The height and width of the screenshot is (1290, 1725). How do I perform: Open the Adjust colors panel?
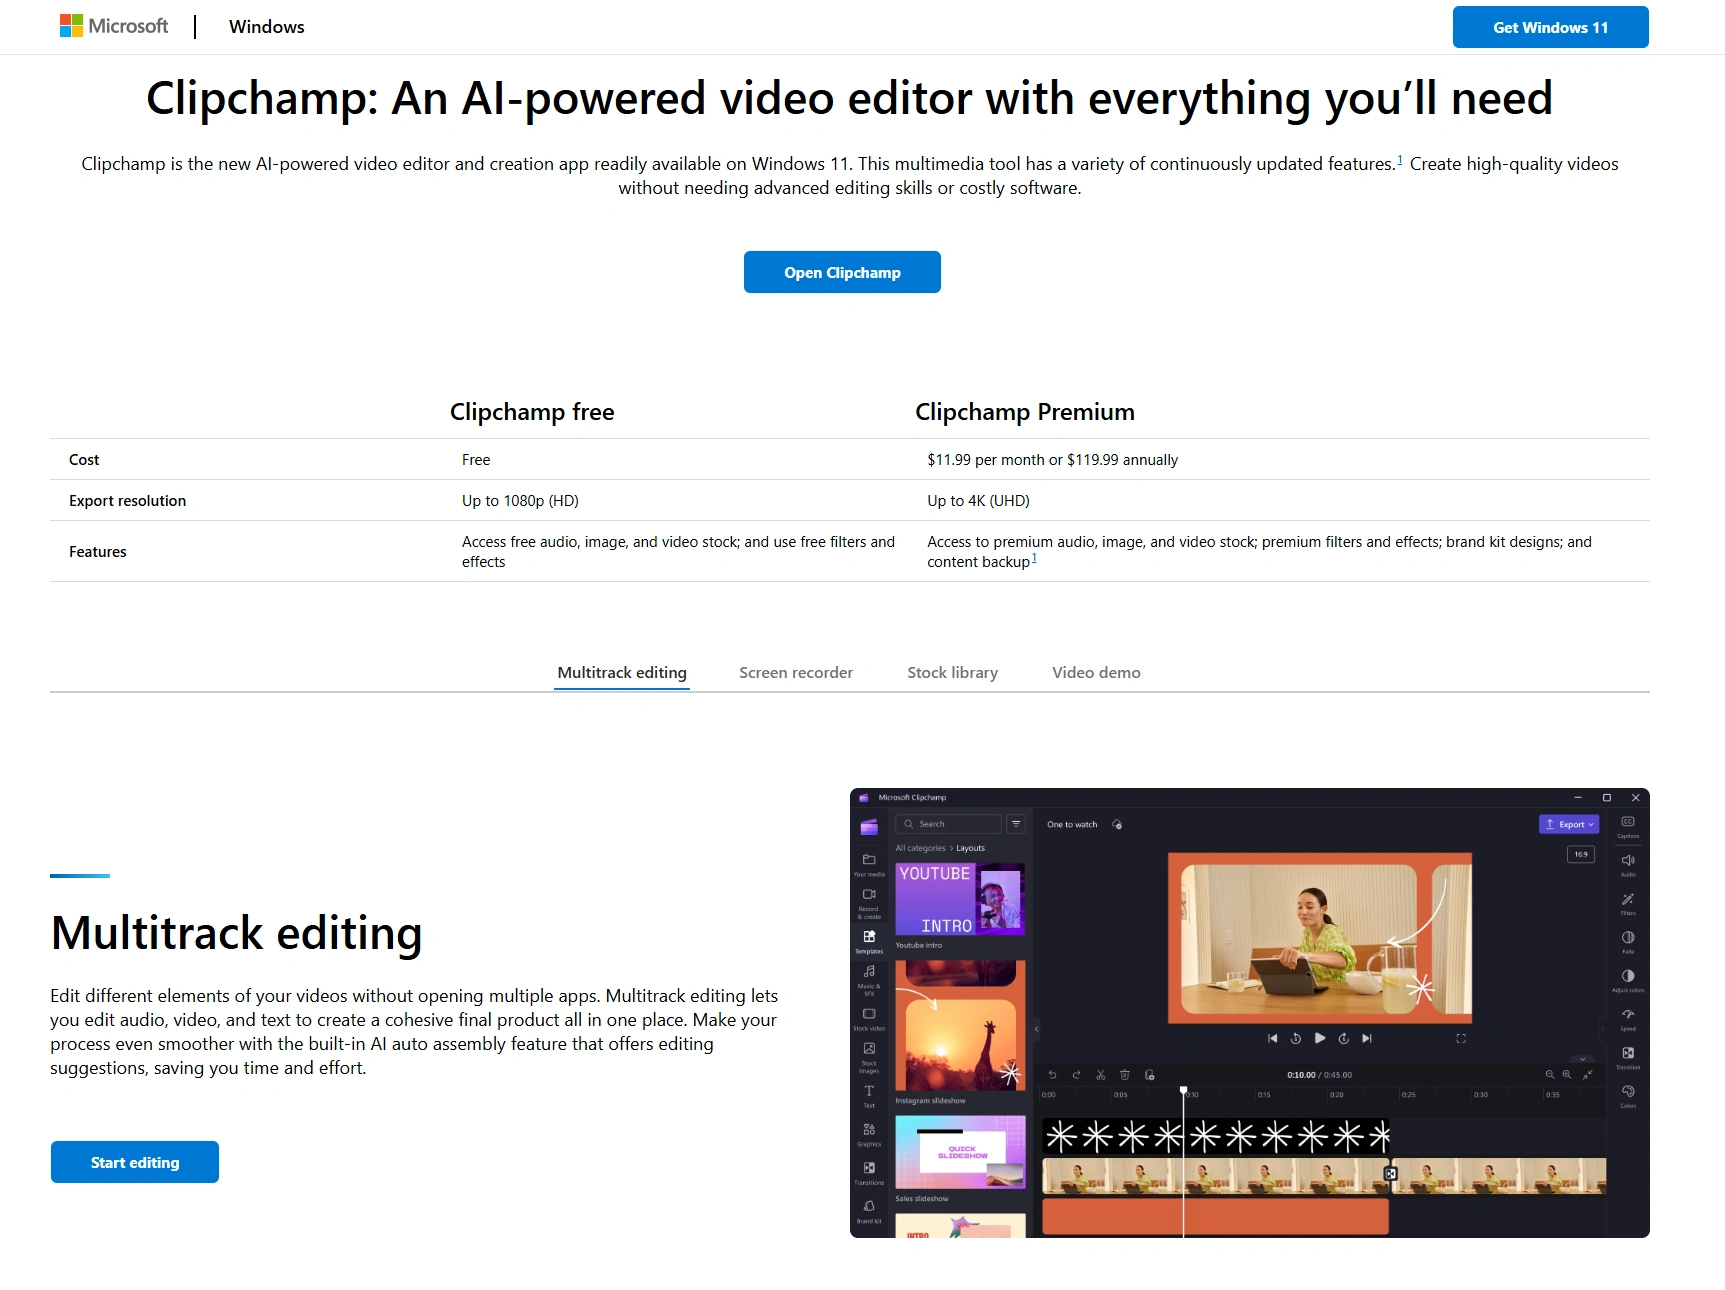point(1628,980)
